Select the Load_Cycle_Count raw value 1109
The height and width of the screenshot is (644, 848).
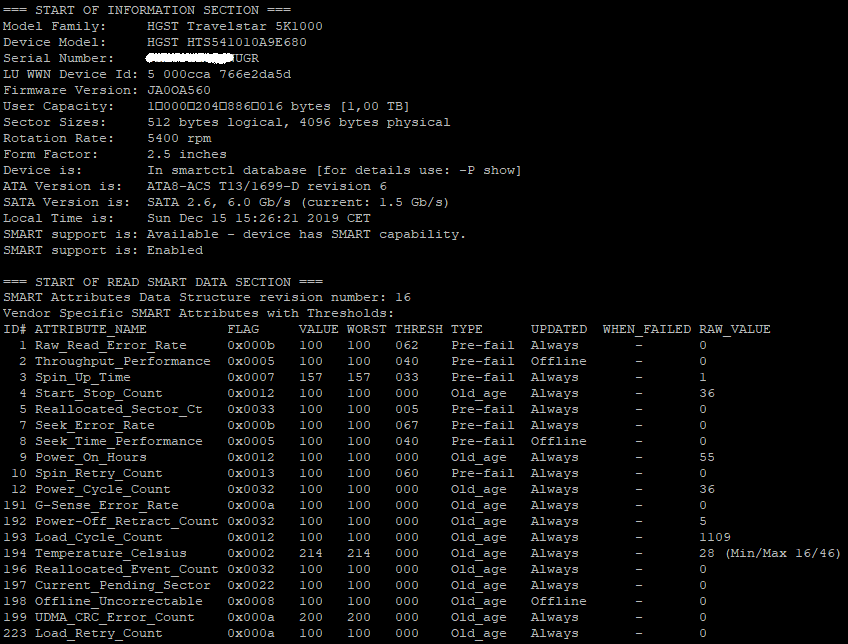pos(714,537)
